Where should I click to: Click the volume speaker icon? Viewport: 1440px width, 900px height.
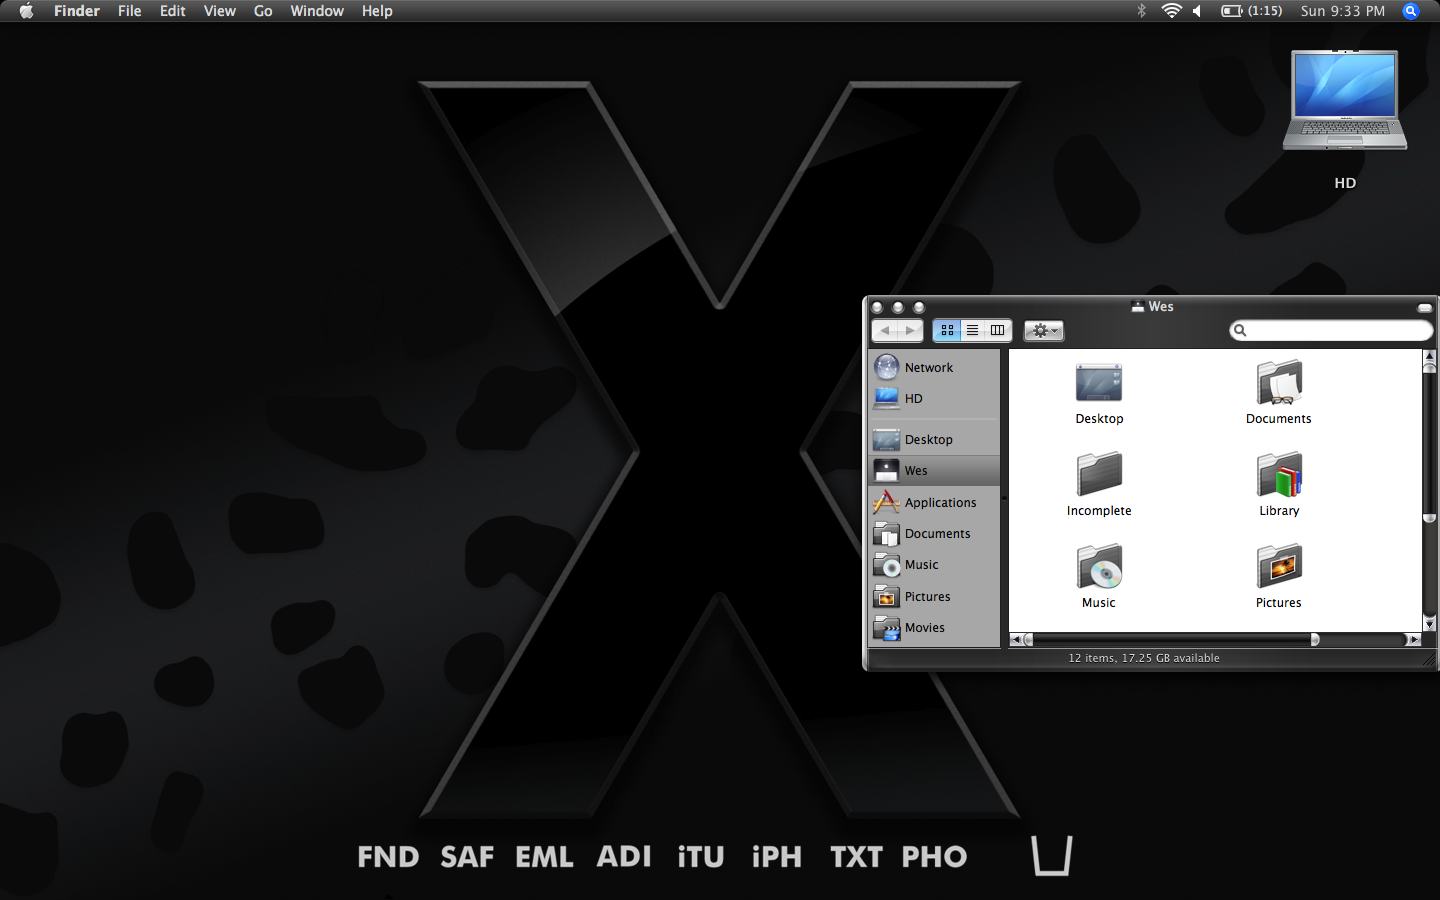pyautogui.click(x=1197, y=11)
